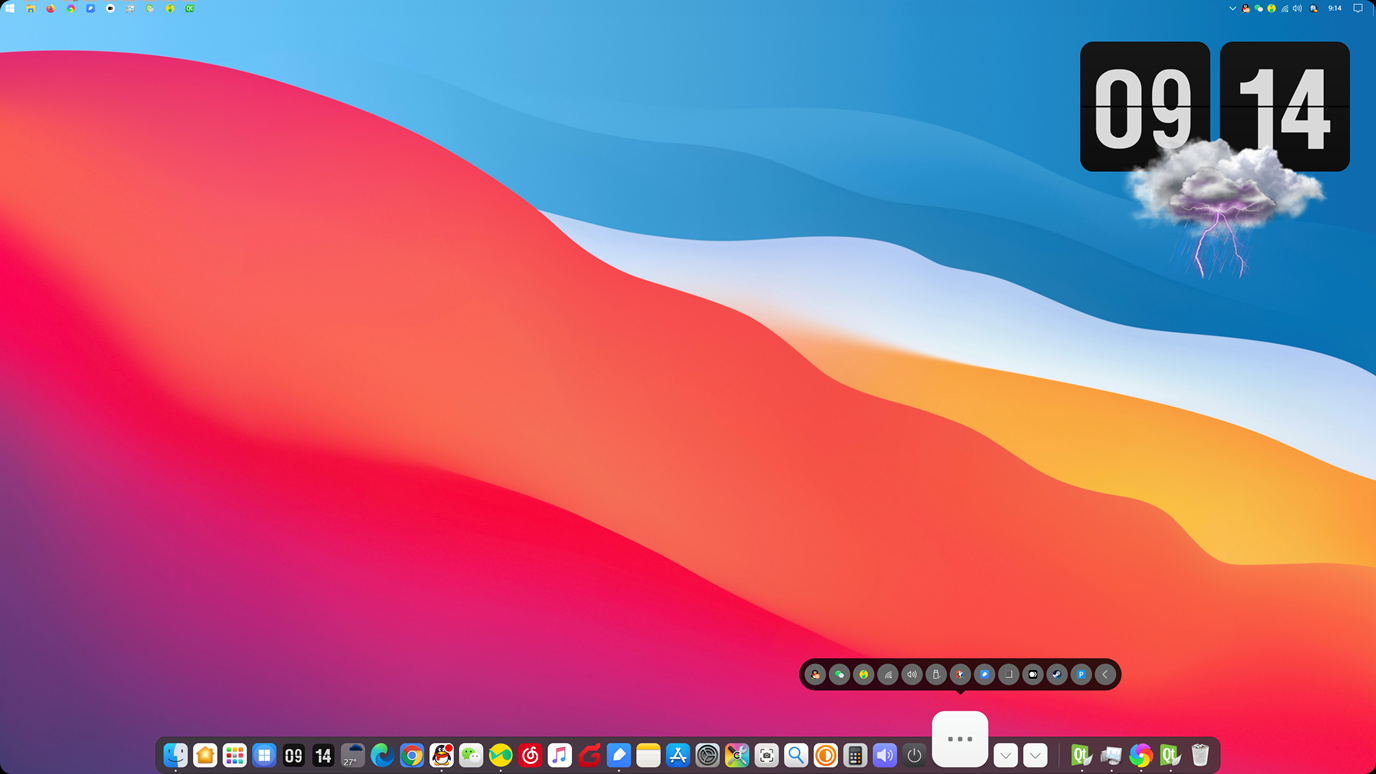Viewport: 1376px width, 774px height.
Task: Open the yellow Notes app in dock
Action: tap(648, 755)
